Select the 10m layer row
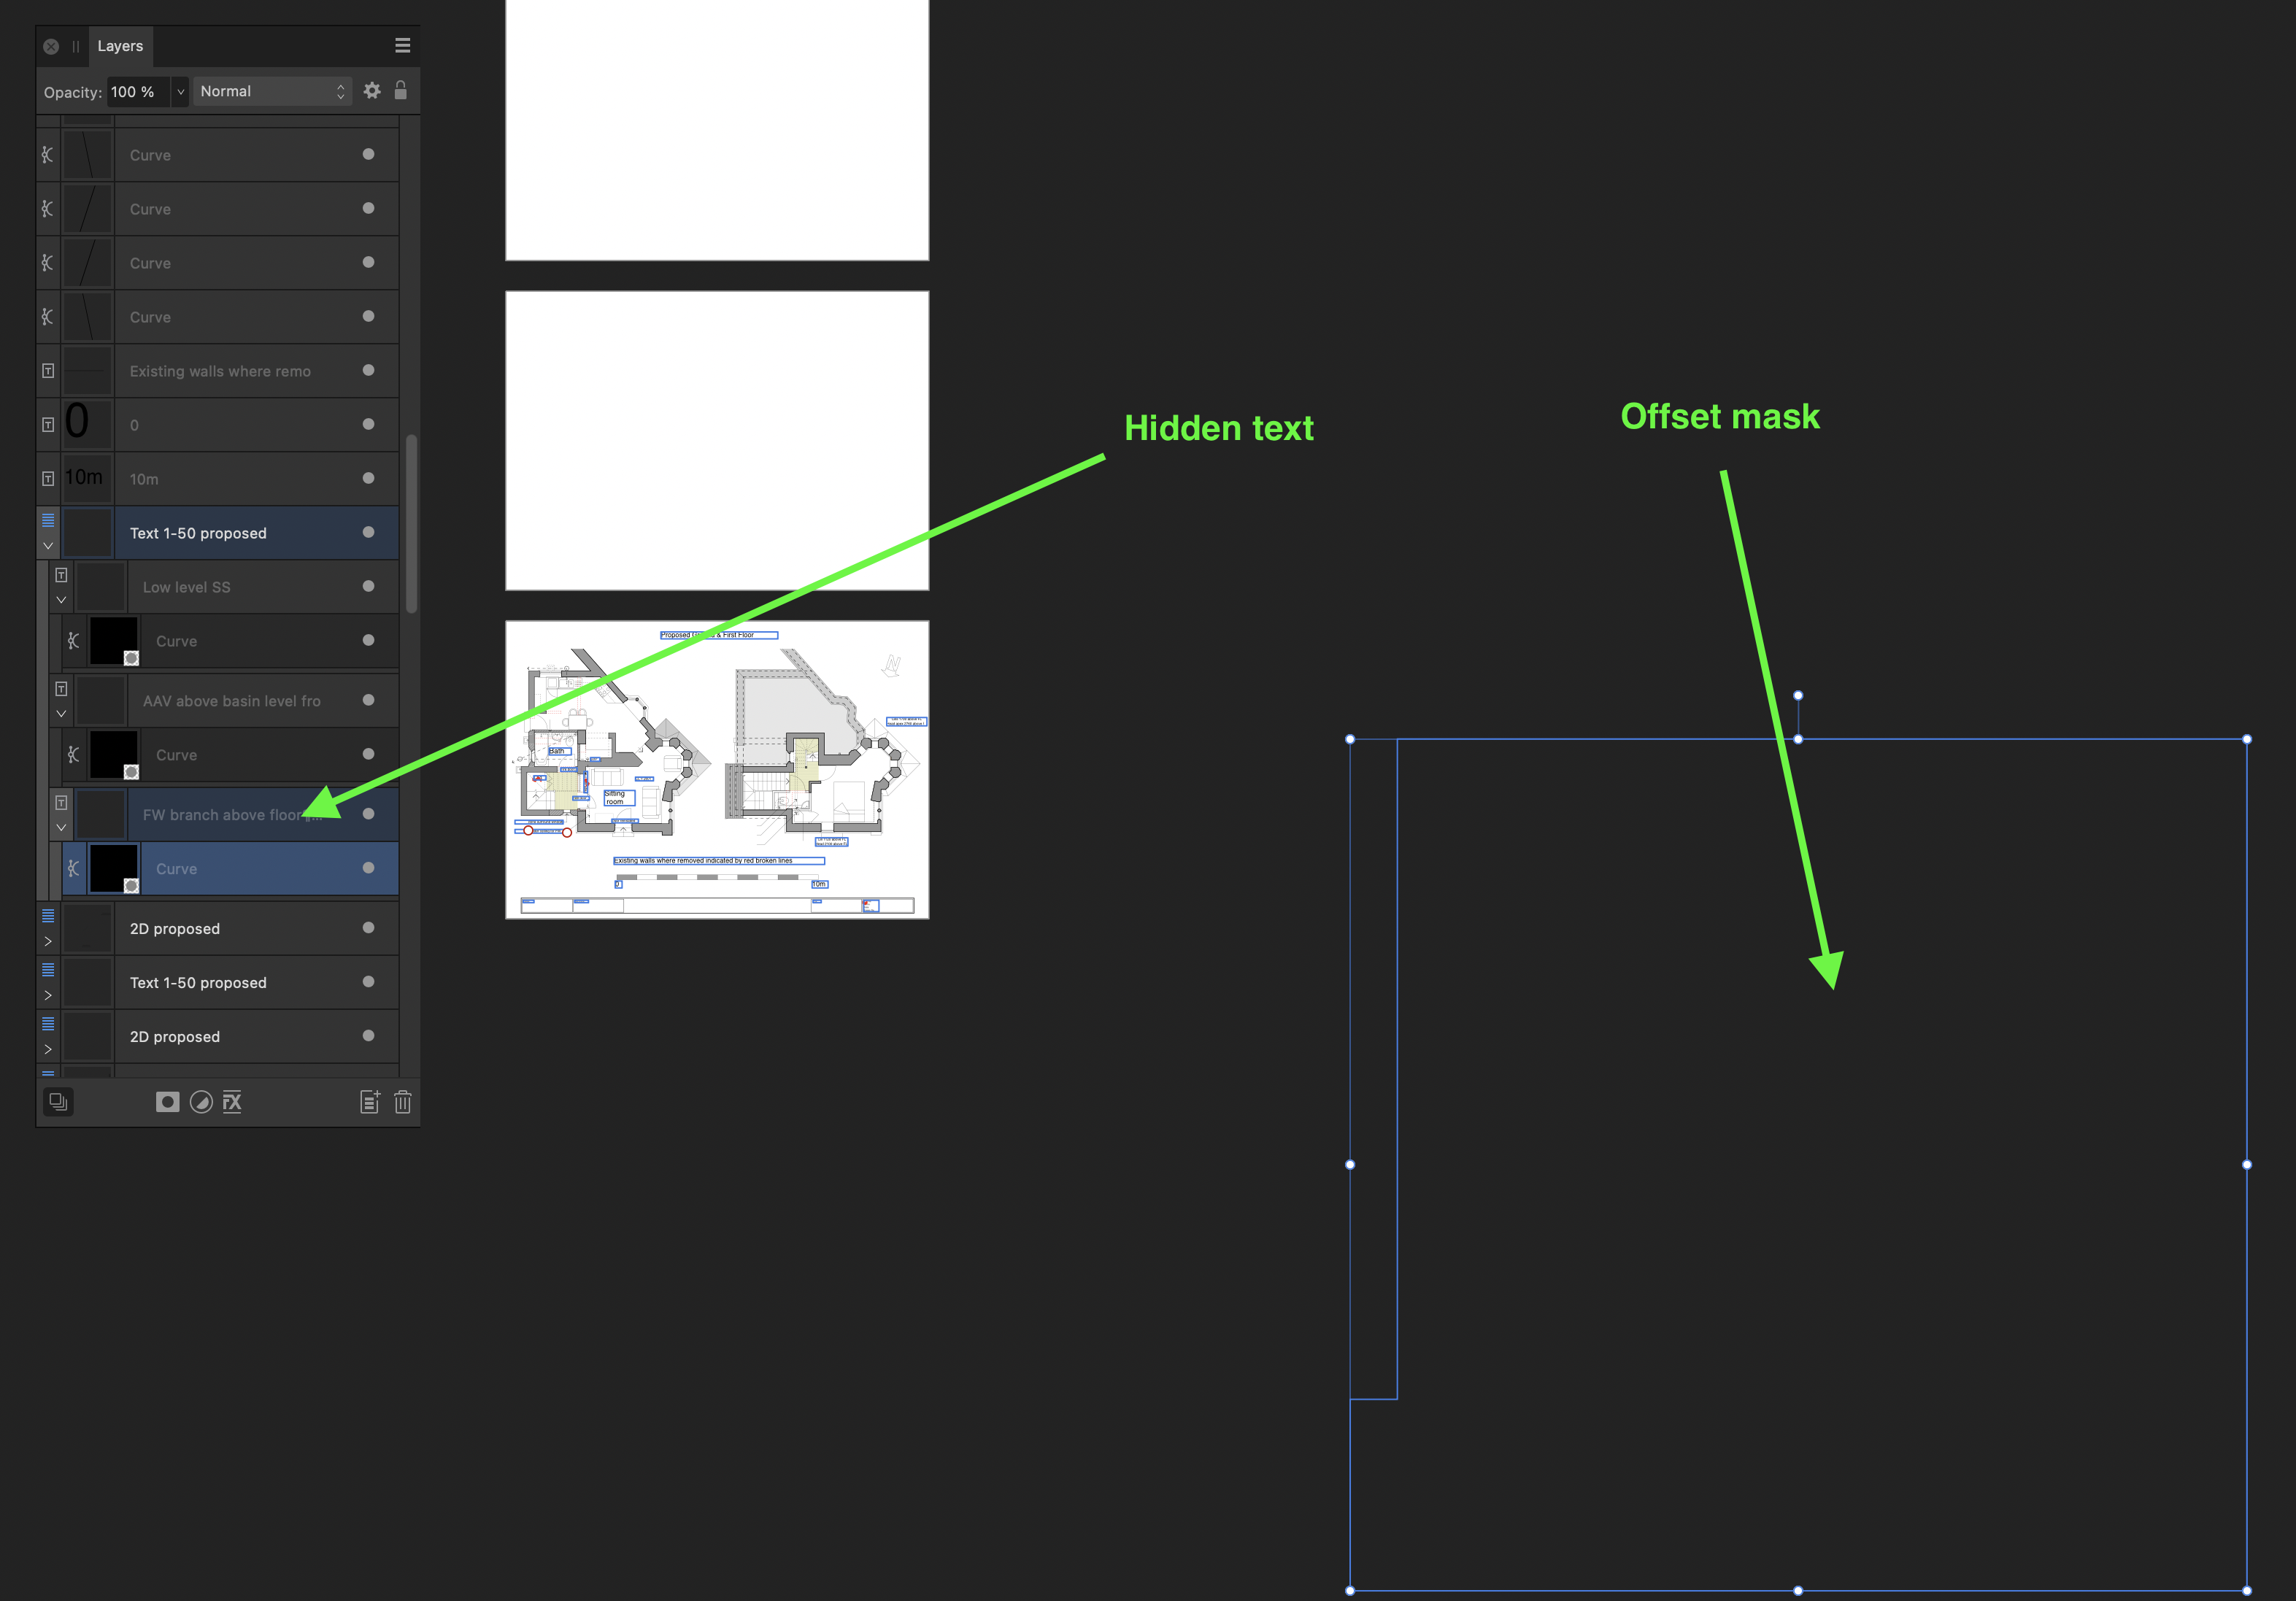This screenshot has width=2296, height=1601. point(218,479)
